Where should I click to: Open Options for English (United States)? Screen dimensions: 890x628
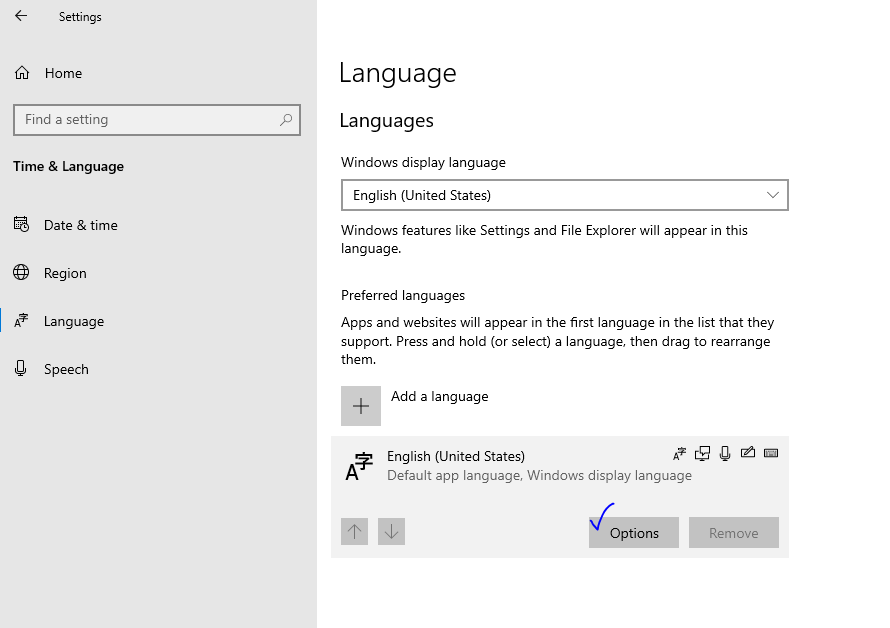click(x=634, y=533)
